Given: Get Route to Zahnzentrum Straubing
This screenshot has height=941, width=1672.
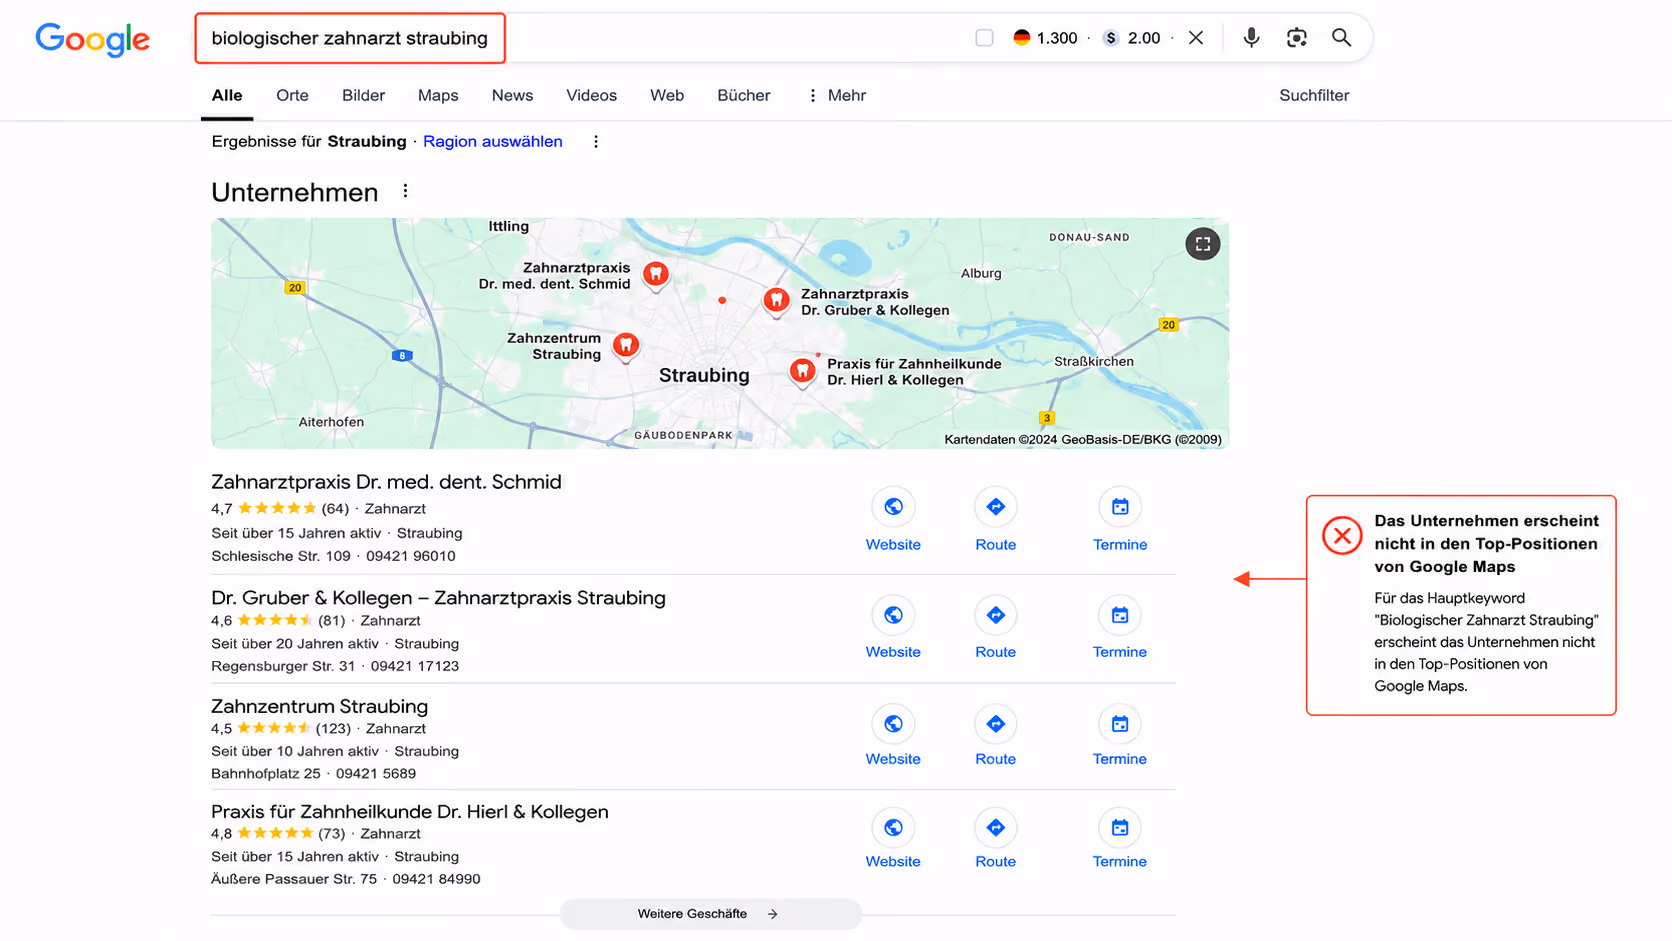Looking at the screenshot, I should 995,736.
